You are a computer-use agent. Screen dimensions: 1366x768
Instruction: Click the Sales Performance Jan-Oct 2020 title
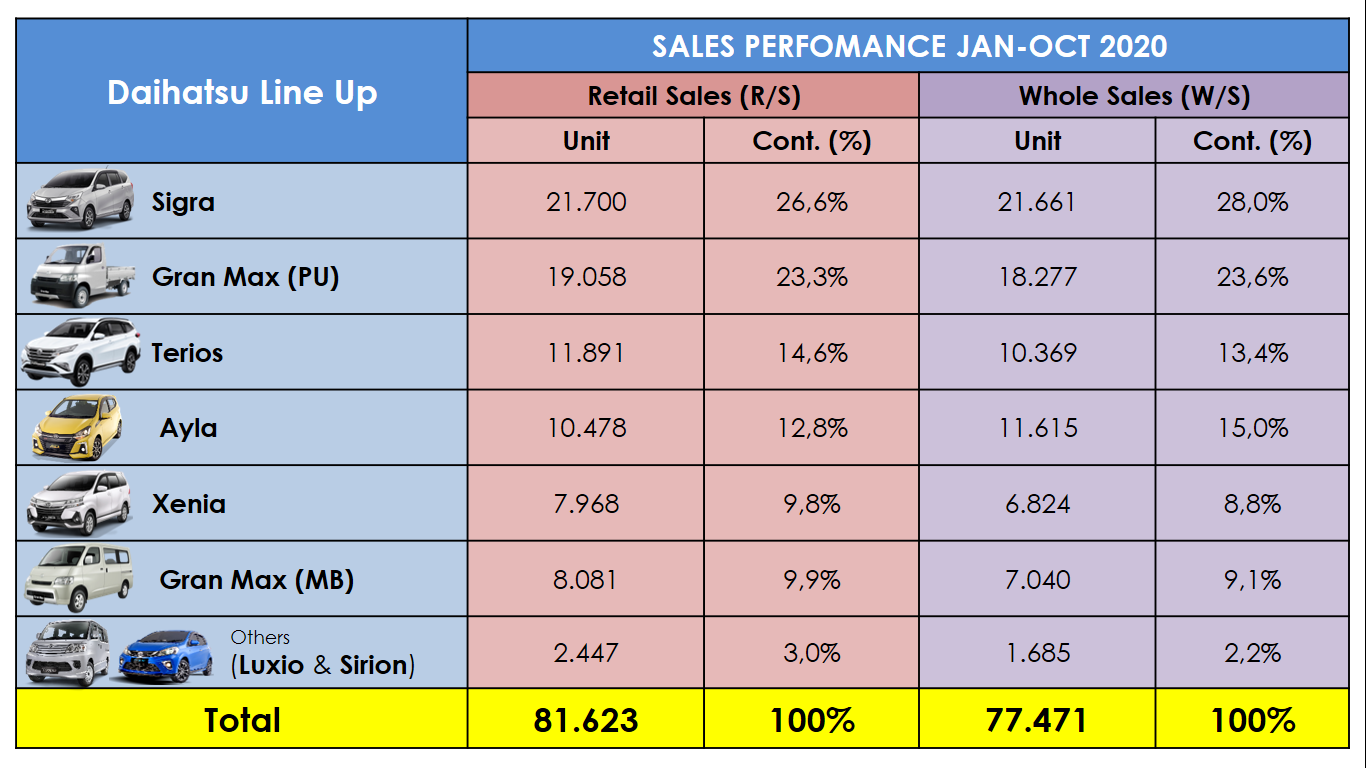[909, 46]
